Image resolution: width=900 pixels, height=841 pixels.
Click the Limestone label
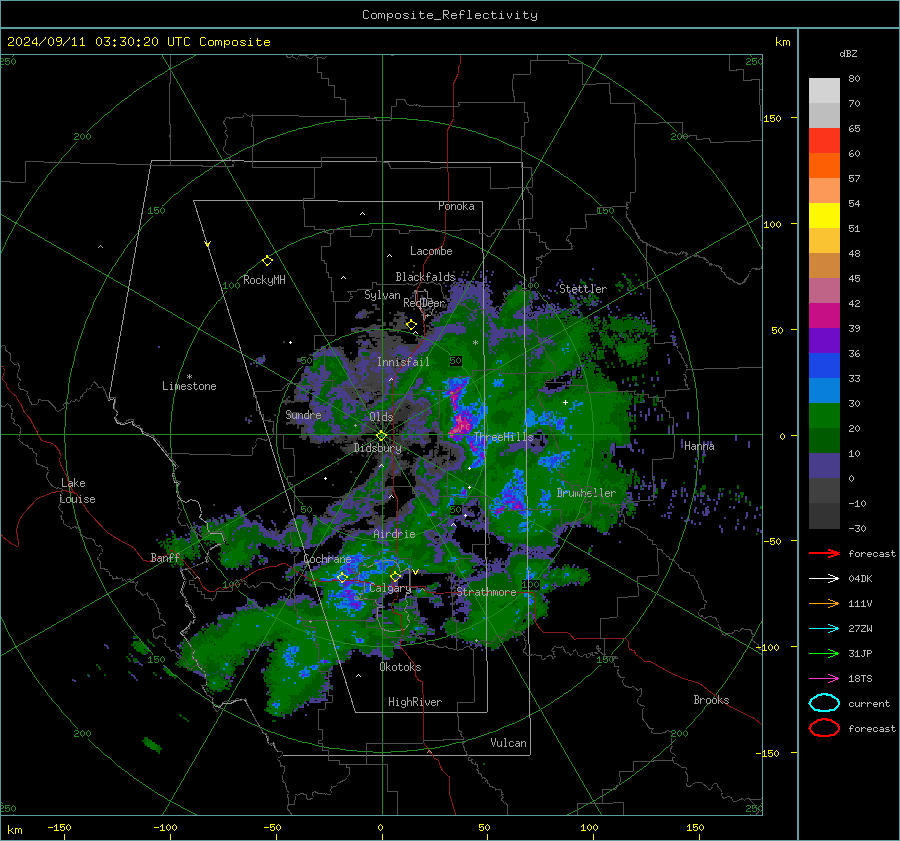189,386
